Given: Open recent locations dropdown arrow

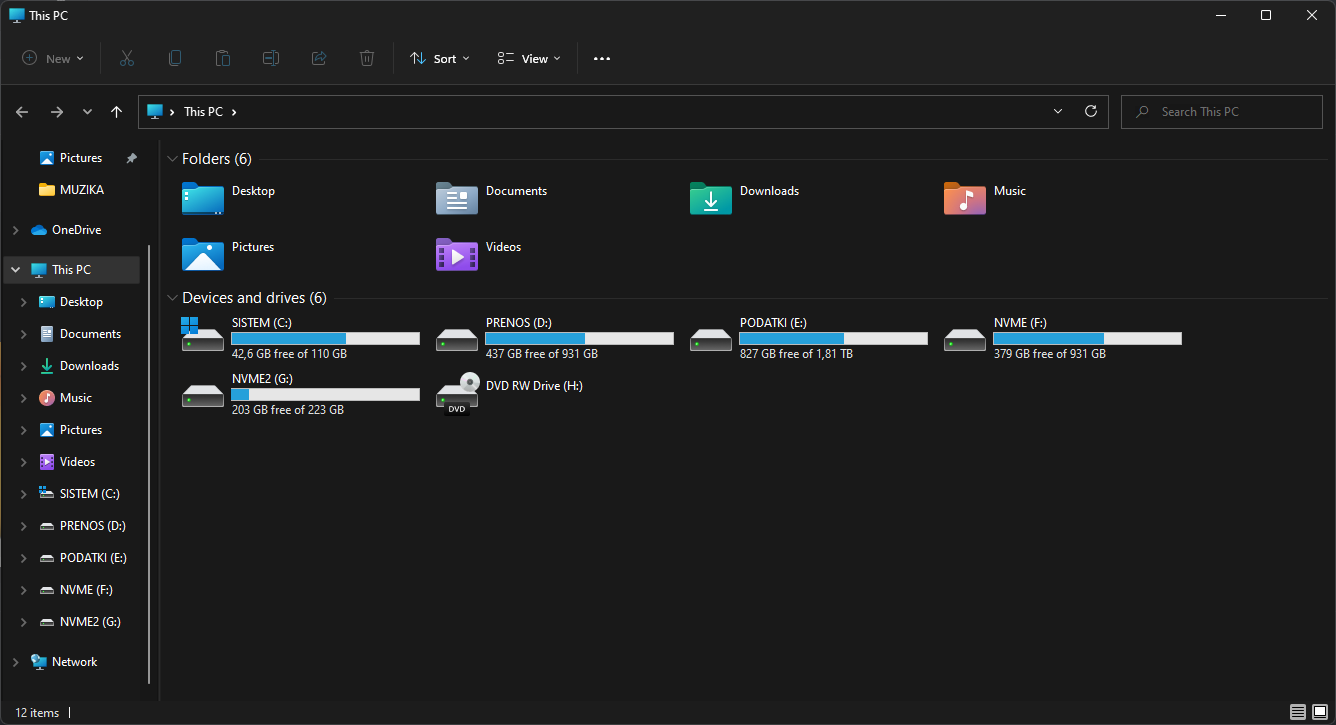Looking at the screenshot, I should pos(87,112).
